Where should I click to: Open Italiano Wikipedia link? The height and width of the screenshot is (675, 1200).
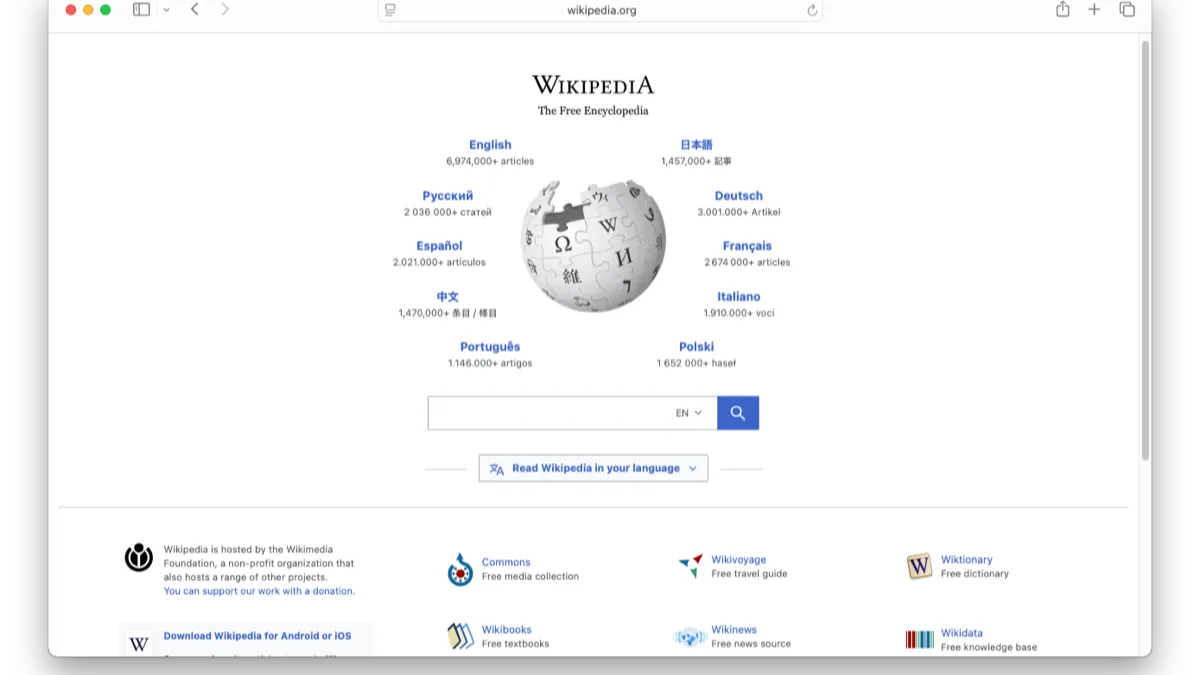point(739,297)
